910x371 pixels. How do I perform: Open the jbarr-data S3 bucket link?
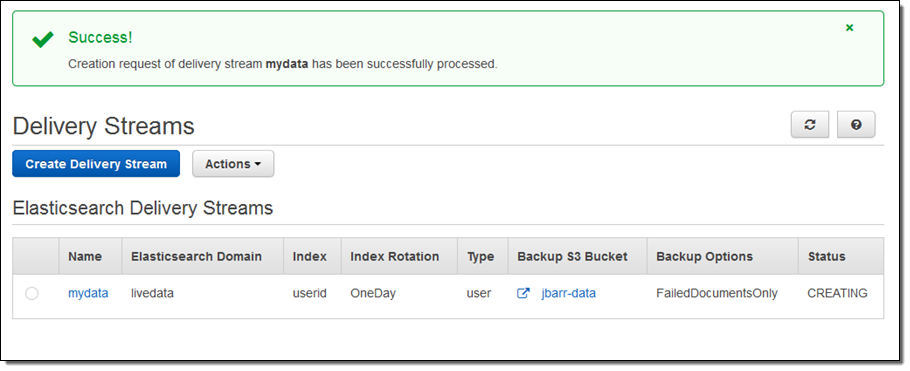(x=568, y=293)
